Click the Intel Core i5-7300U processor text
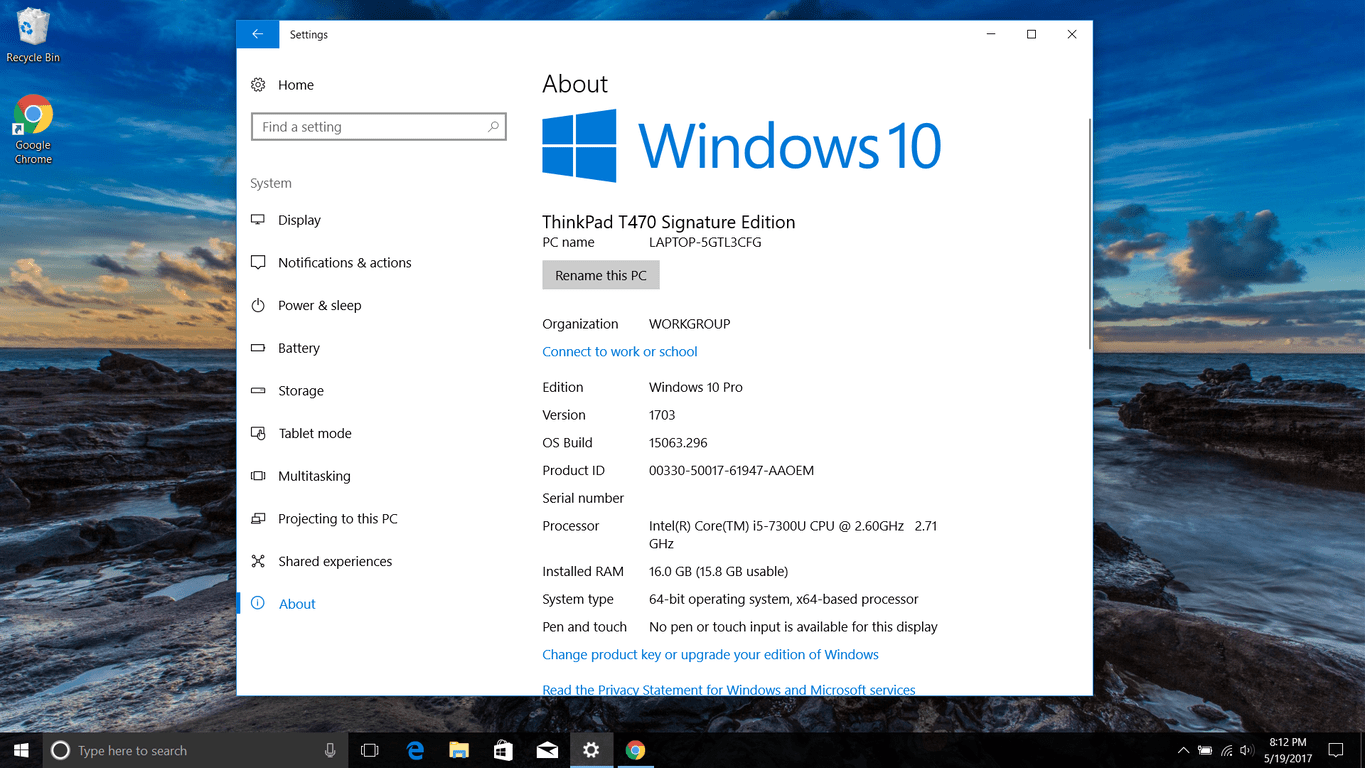 (x=793, y=534)
